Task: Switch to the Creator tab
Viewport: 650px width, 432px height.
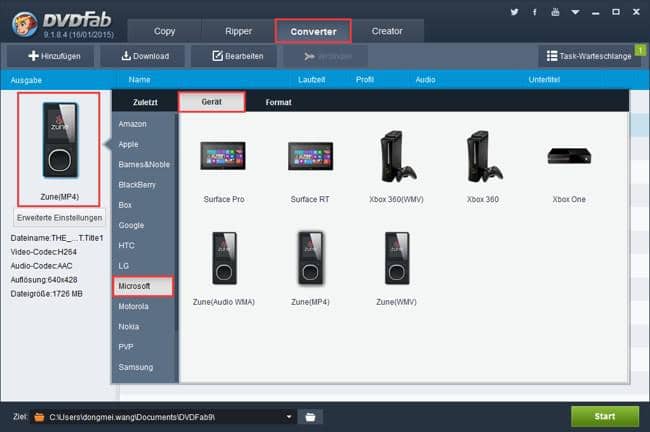Action: click(x=387, y=31)
